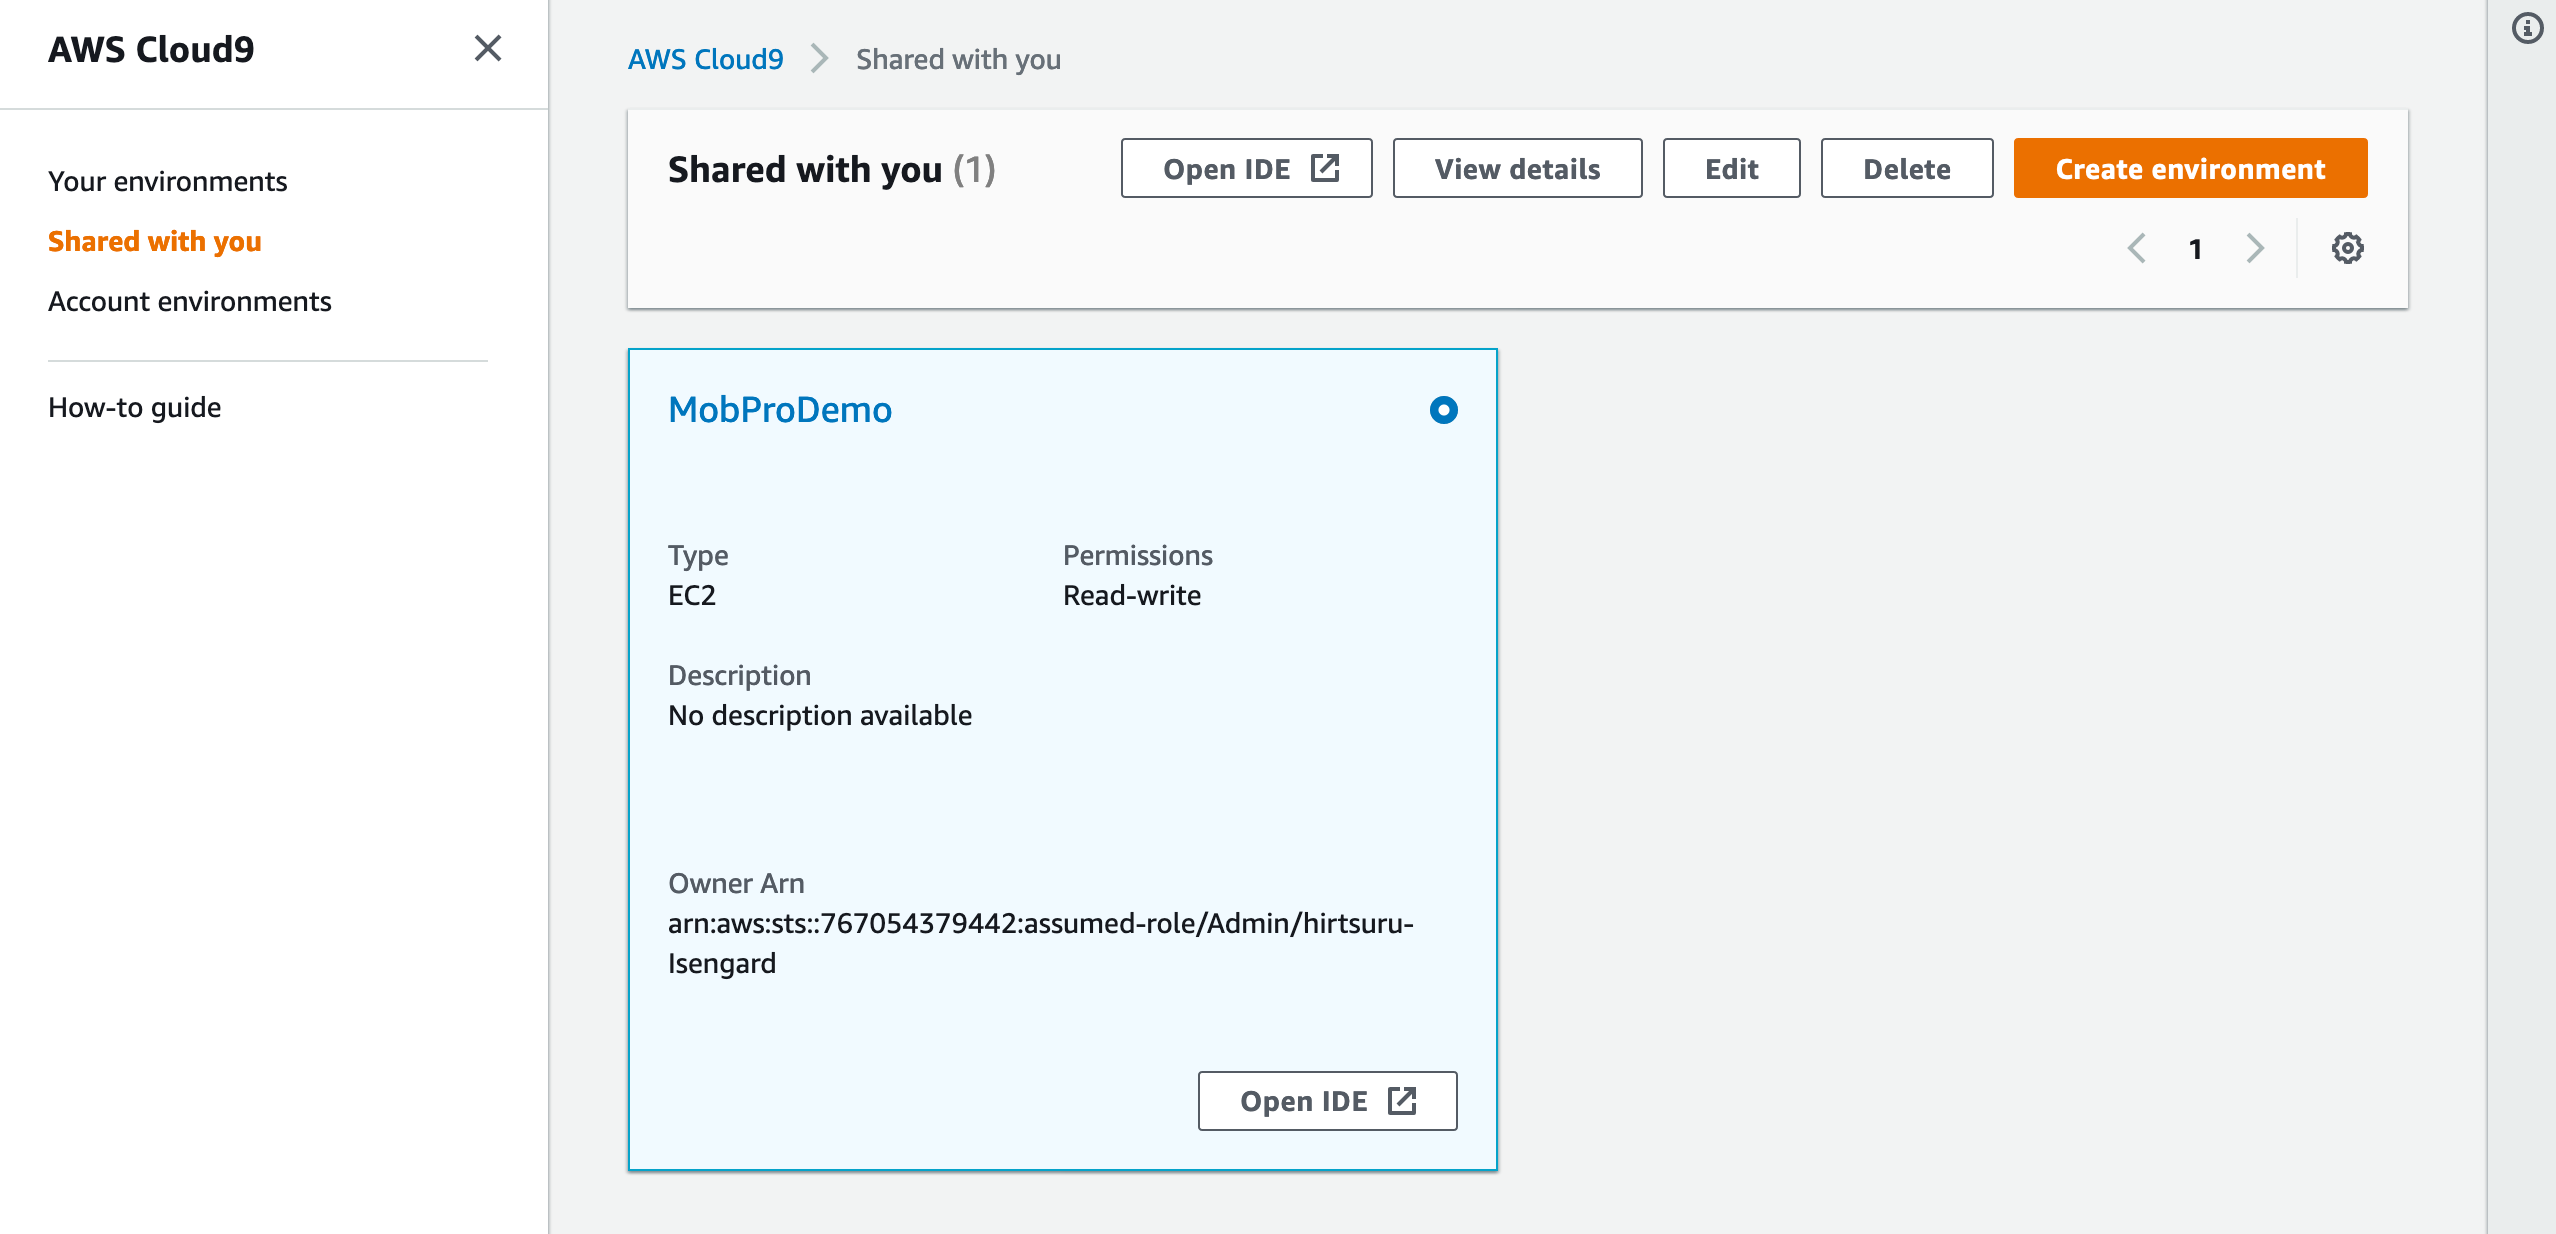Image resolution: width=2556 pixels, height=1234 pixels.
Task: Close the AWS Cloud9 sidebar panel
Action: pyautogui.click(x=487, y=48)
